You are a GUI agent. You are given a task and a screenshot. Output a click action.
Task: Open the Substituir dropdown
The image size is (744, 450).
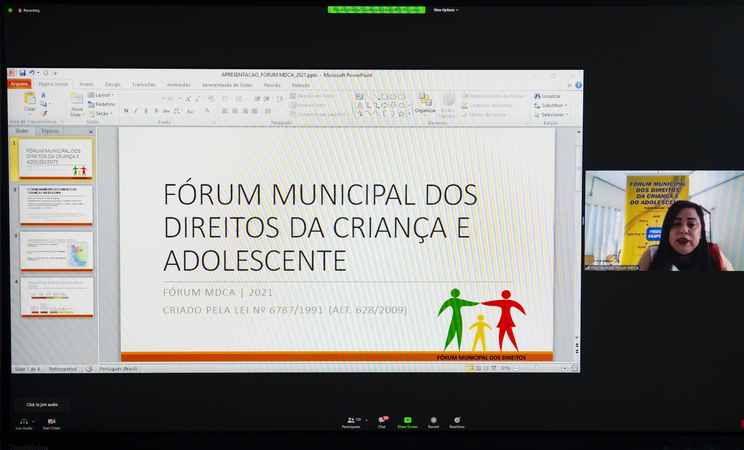(x=550, y=105)
